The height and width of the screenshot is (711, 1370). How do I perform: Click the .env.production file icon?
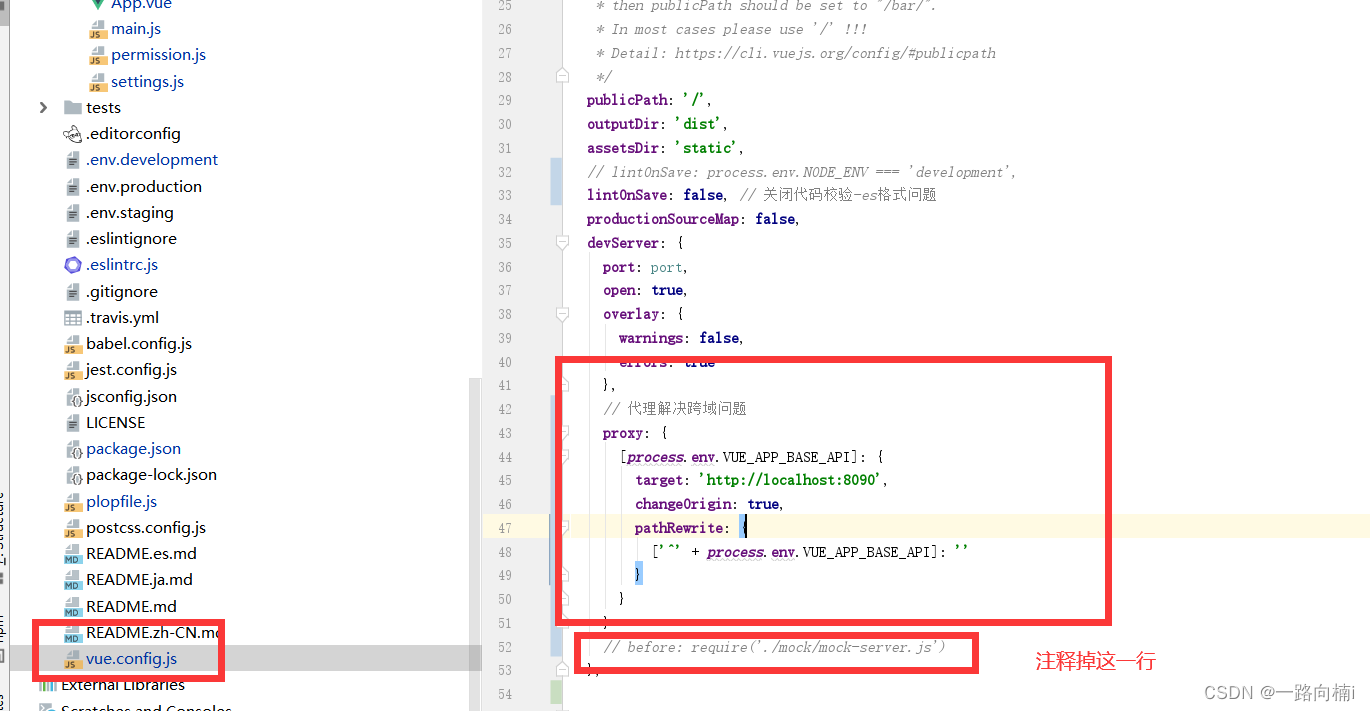click(73, 187)
